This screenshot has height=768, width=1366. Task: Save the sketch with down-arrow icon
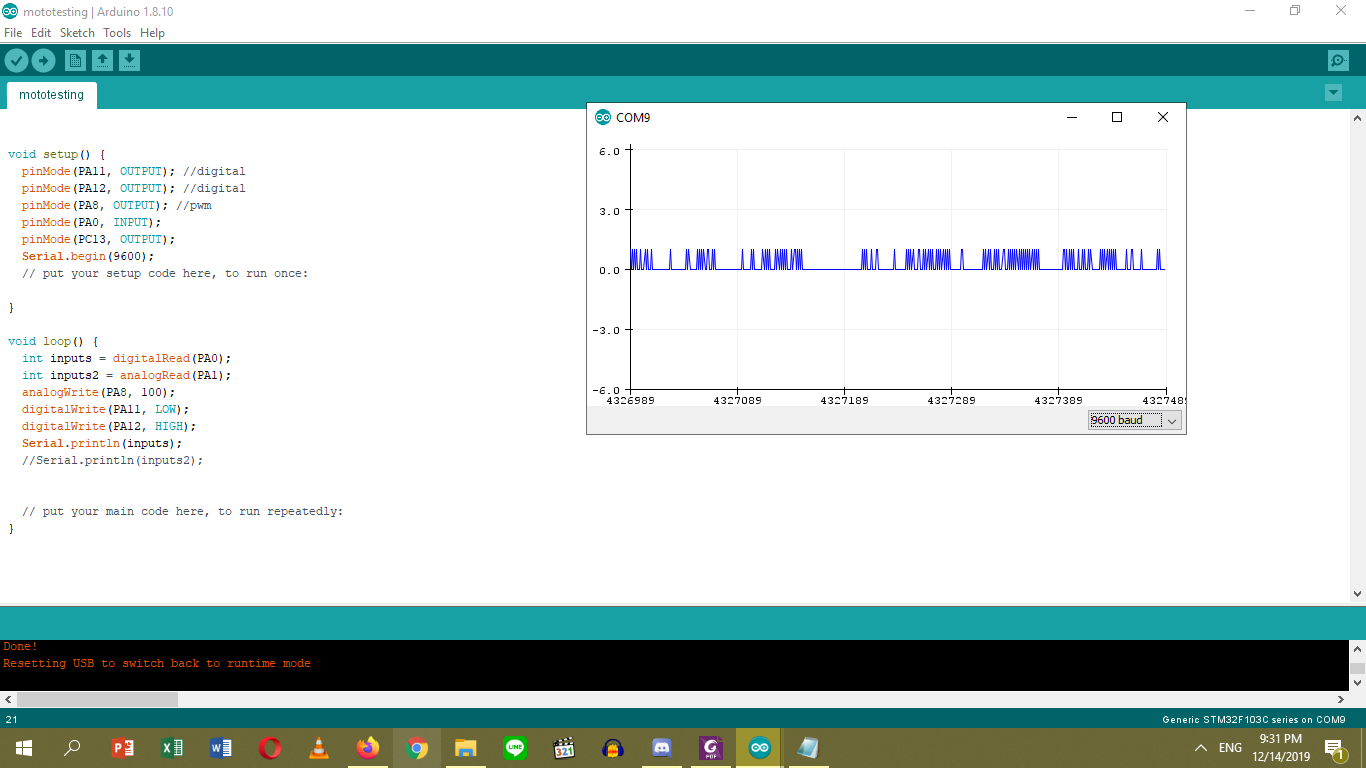pyautogui.click(x=129, y=61)
